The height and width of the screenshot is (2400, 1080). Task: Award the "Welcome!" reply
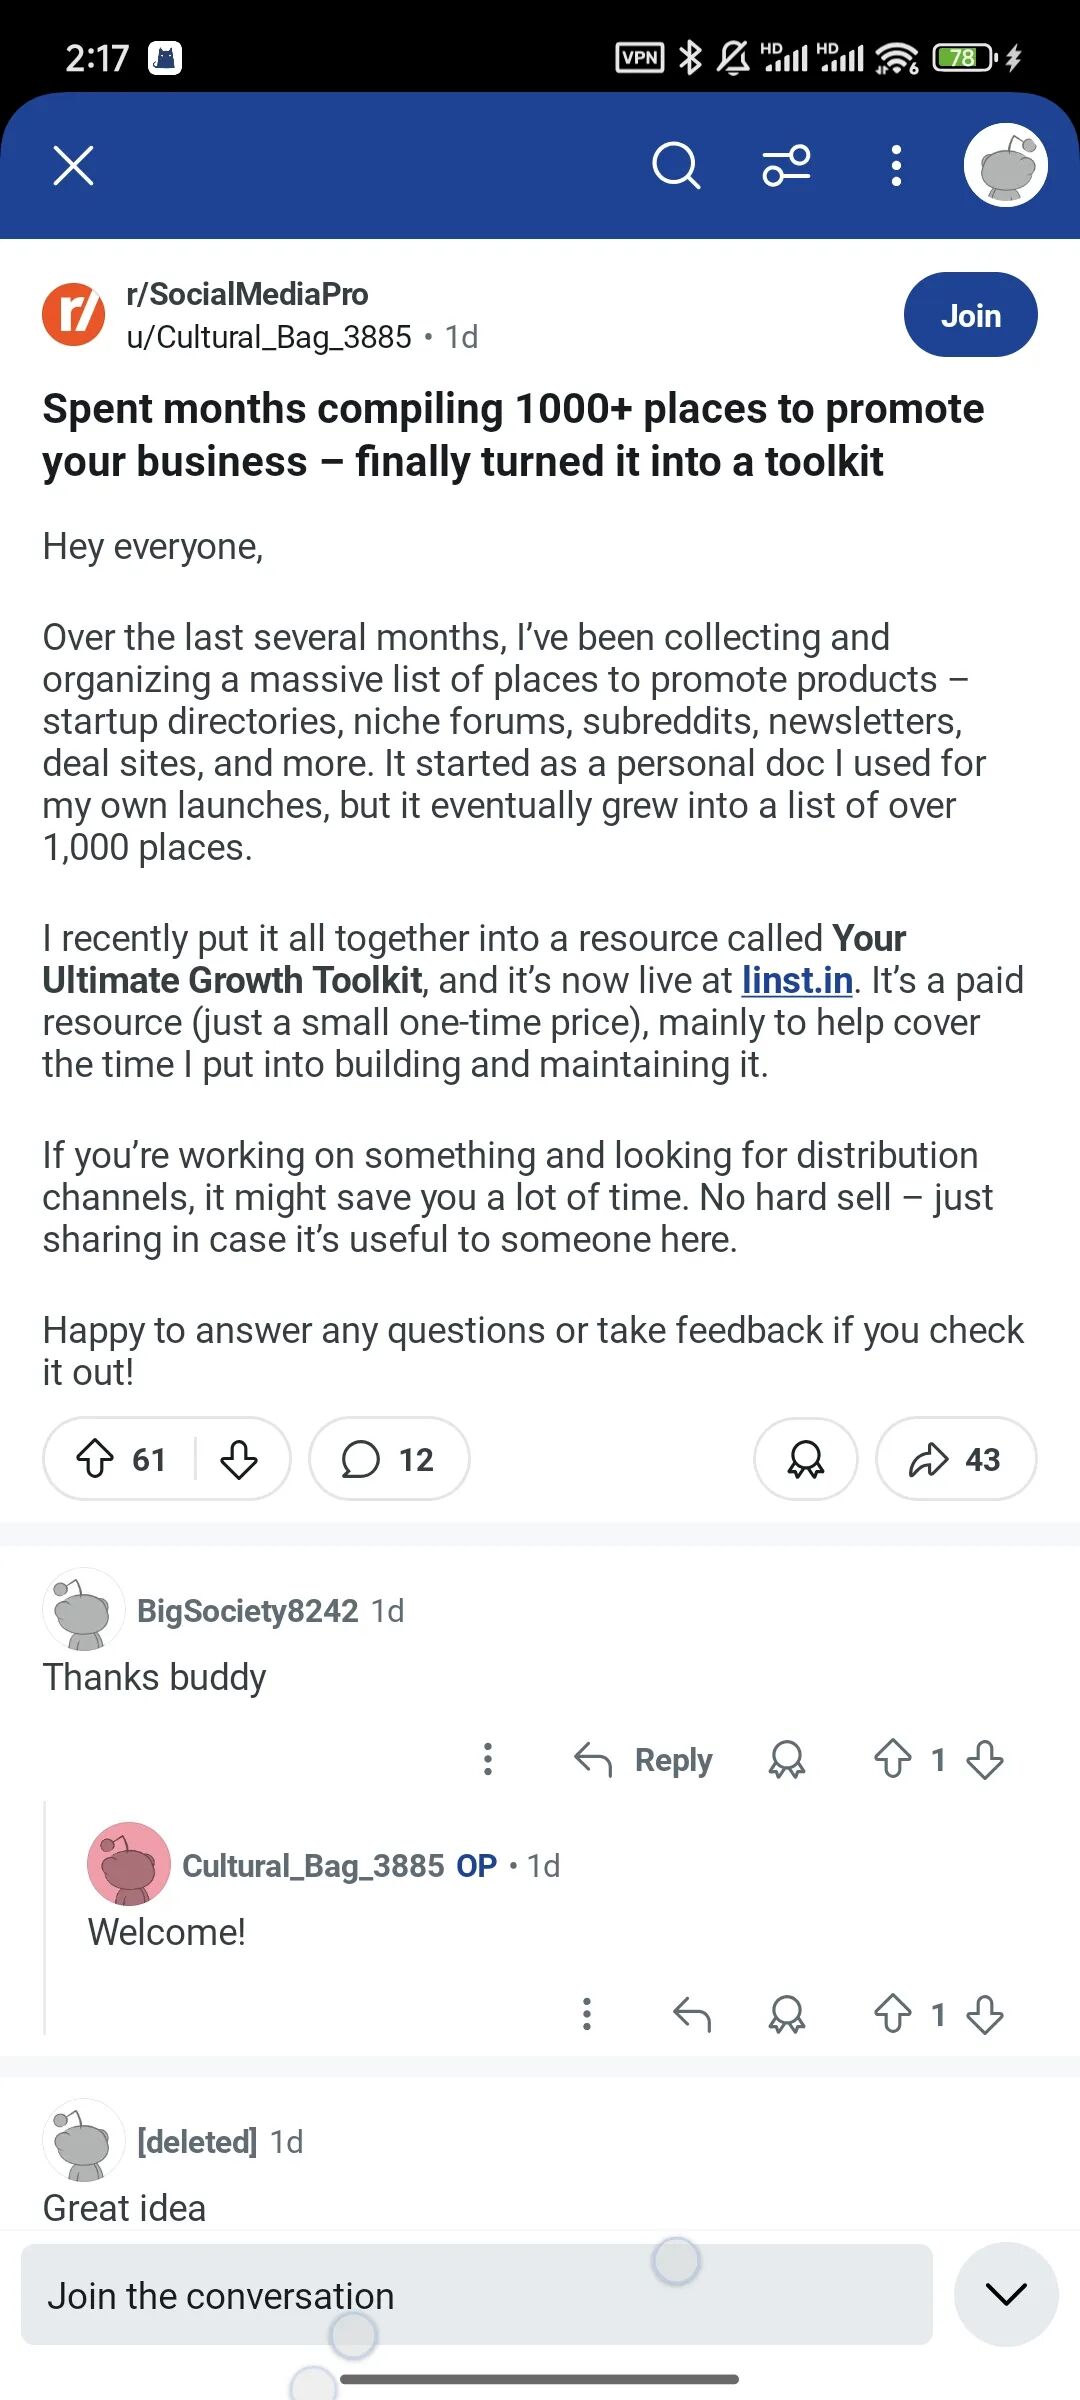tap(787, 2014)
